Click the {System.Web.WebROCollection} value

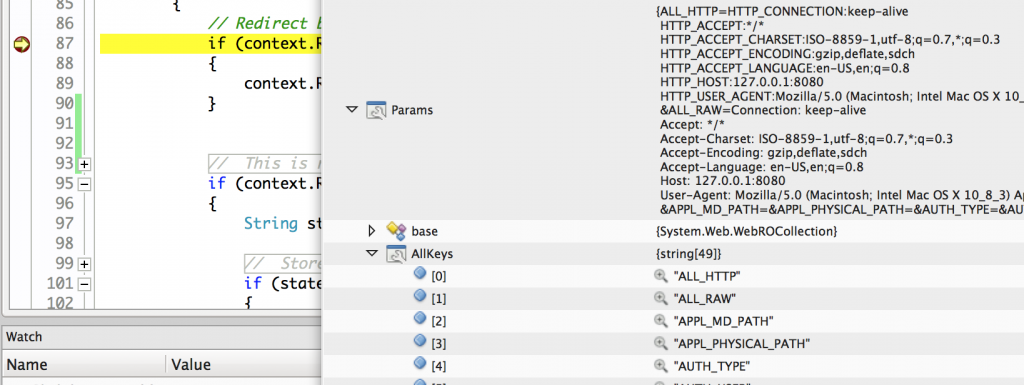click(x=745, y=231)
